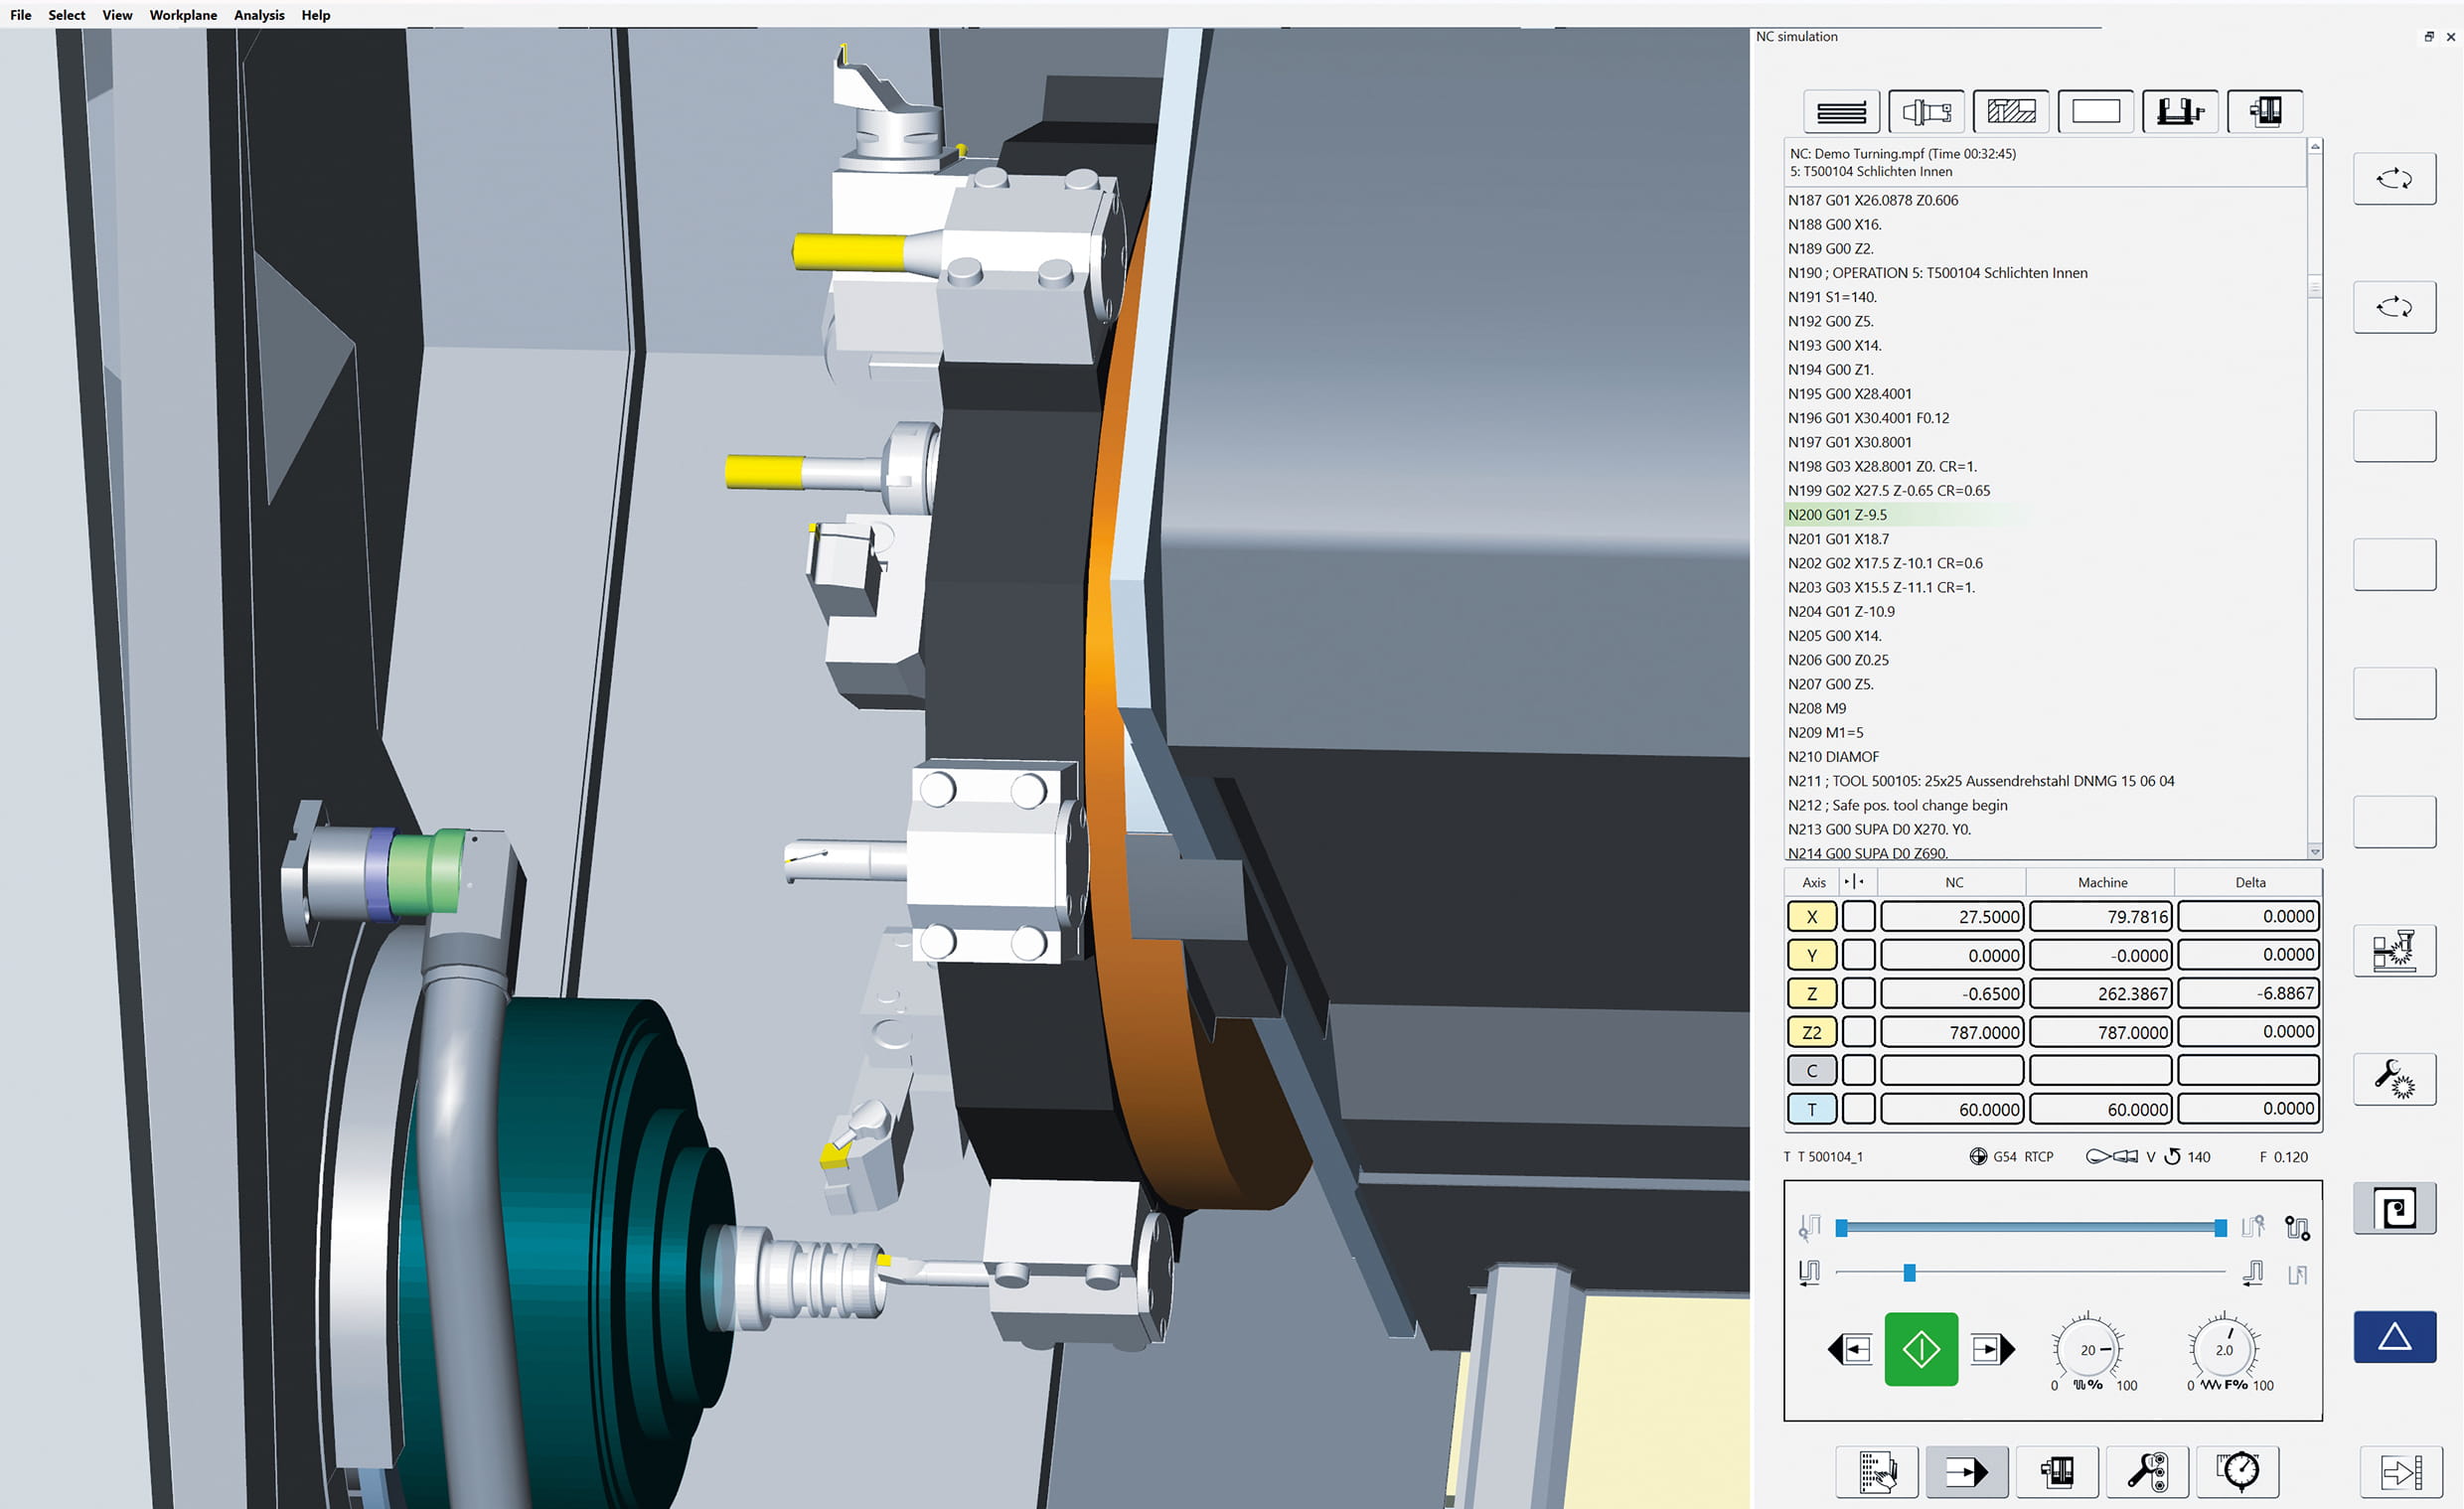Click the Z2 axis label button
2464x1509 pixels.
tap(1811, 1032)
